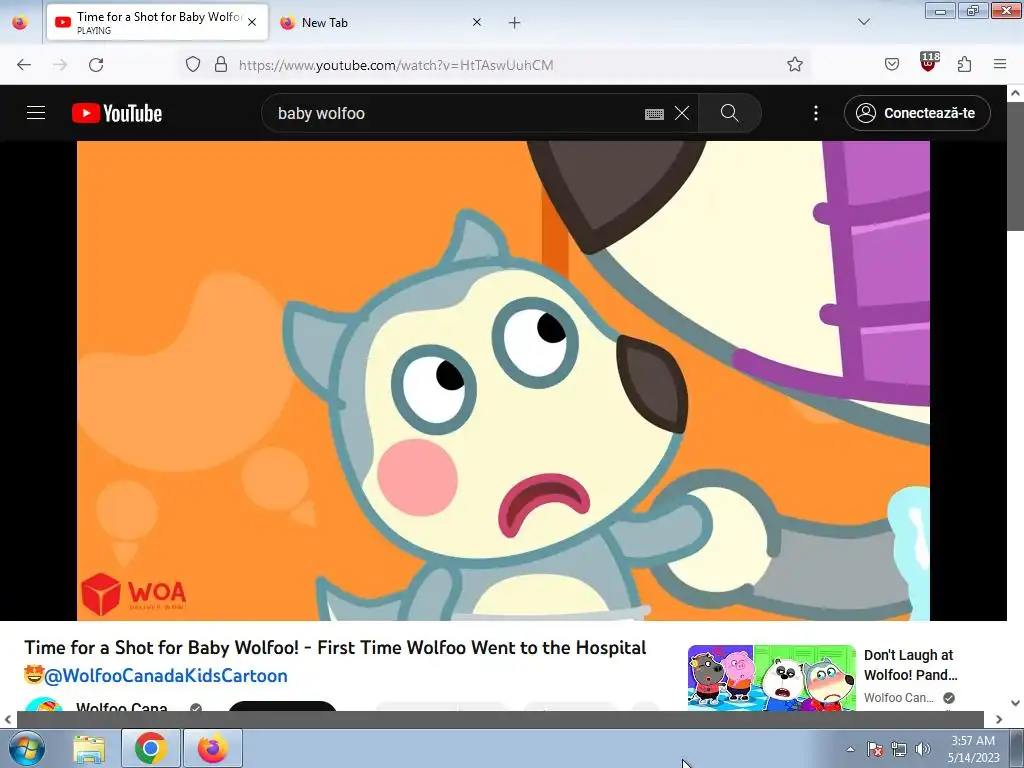
Task: Switch to Chrome in the taskbar
Action: pyautogui.click(x=151, y=748)
